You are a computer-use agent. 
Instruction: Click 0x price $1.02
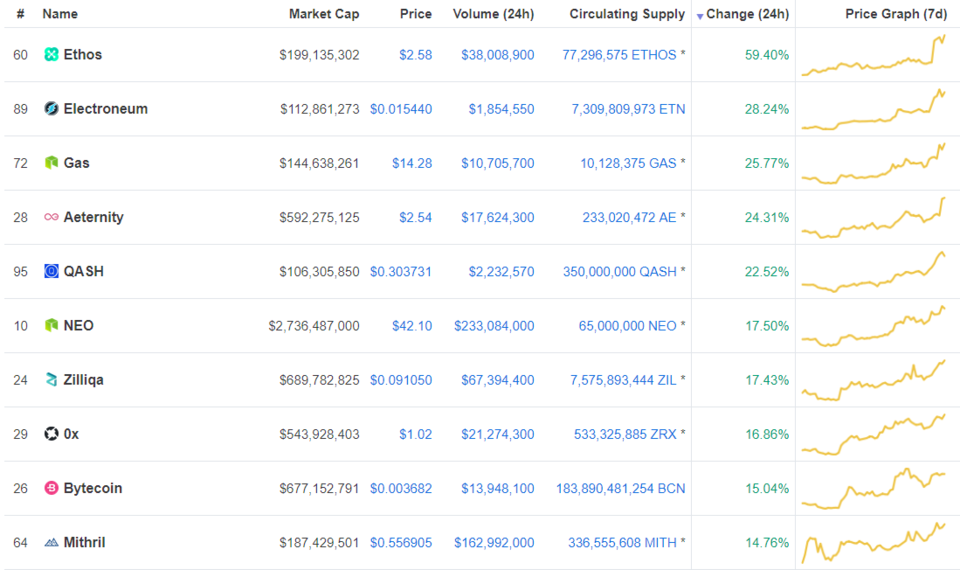[x=416, y=434]
